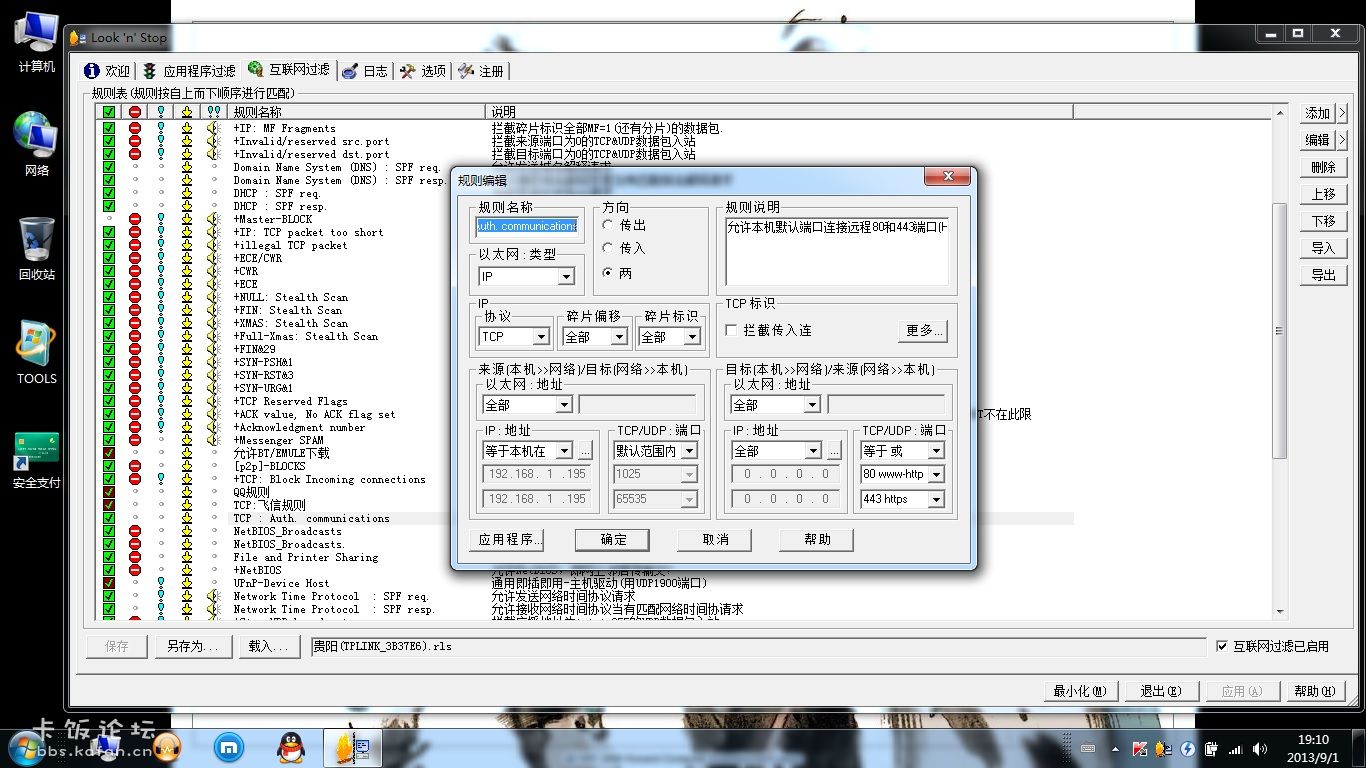
Task: Click yellow arrow icon of DHCP : SPF req. rule
Action: (x=187, y=193)
